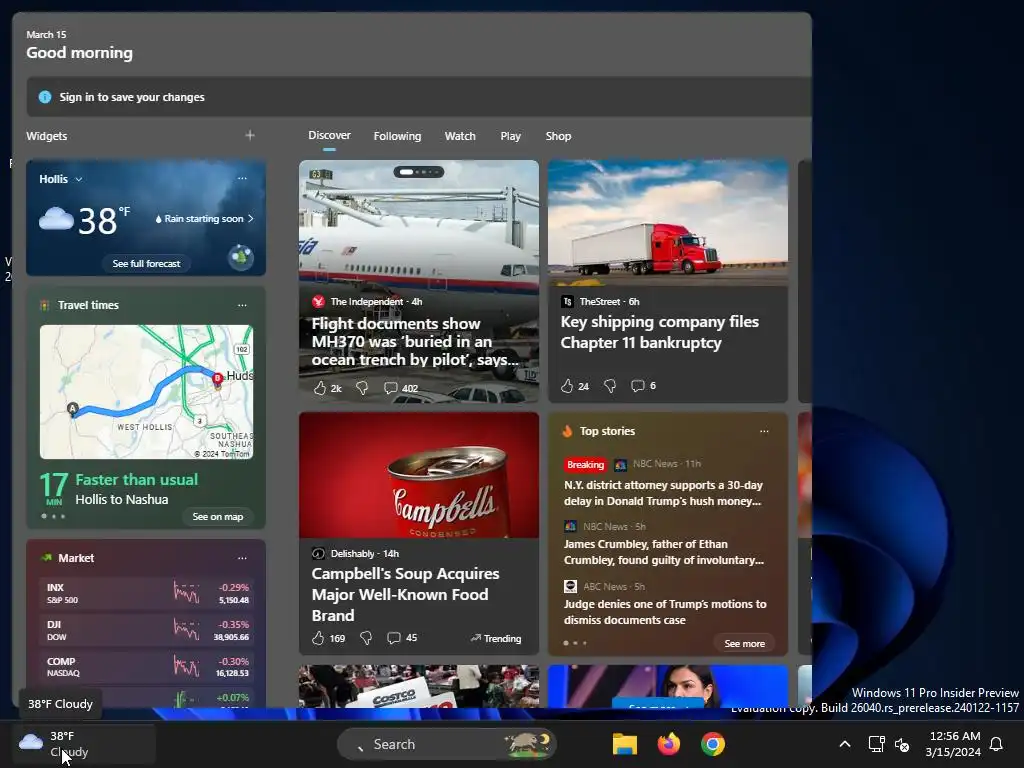Like the Campbell's Soup article
This screenshot has height=768, width=1024.
(x=318, y=638)
